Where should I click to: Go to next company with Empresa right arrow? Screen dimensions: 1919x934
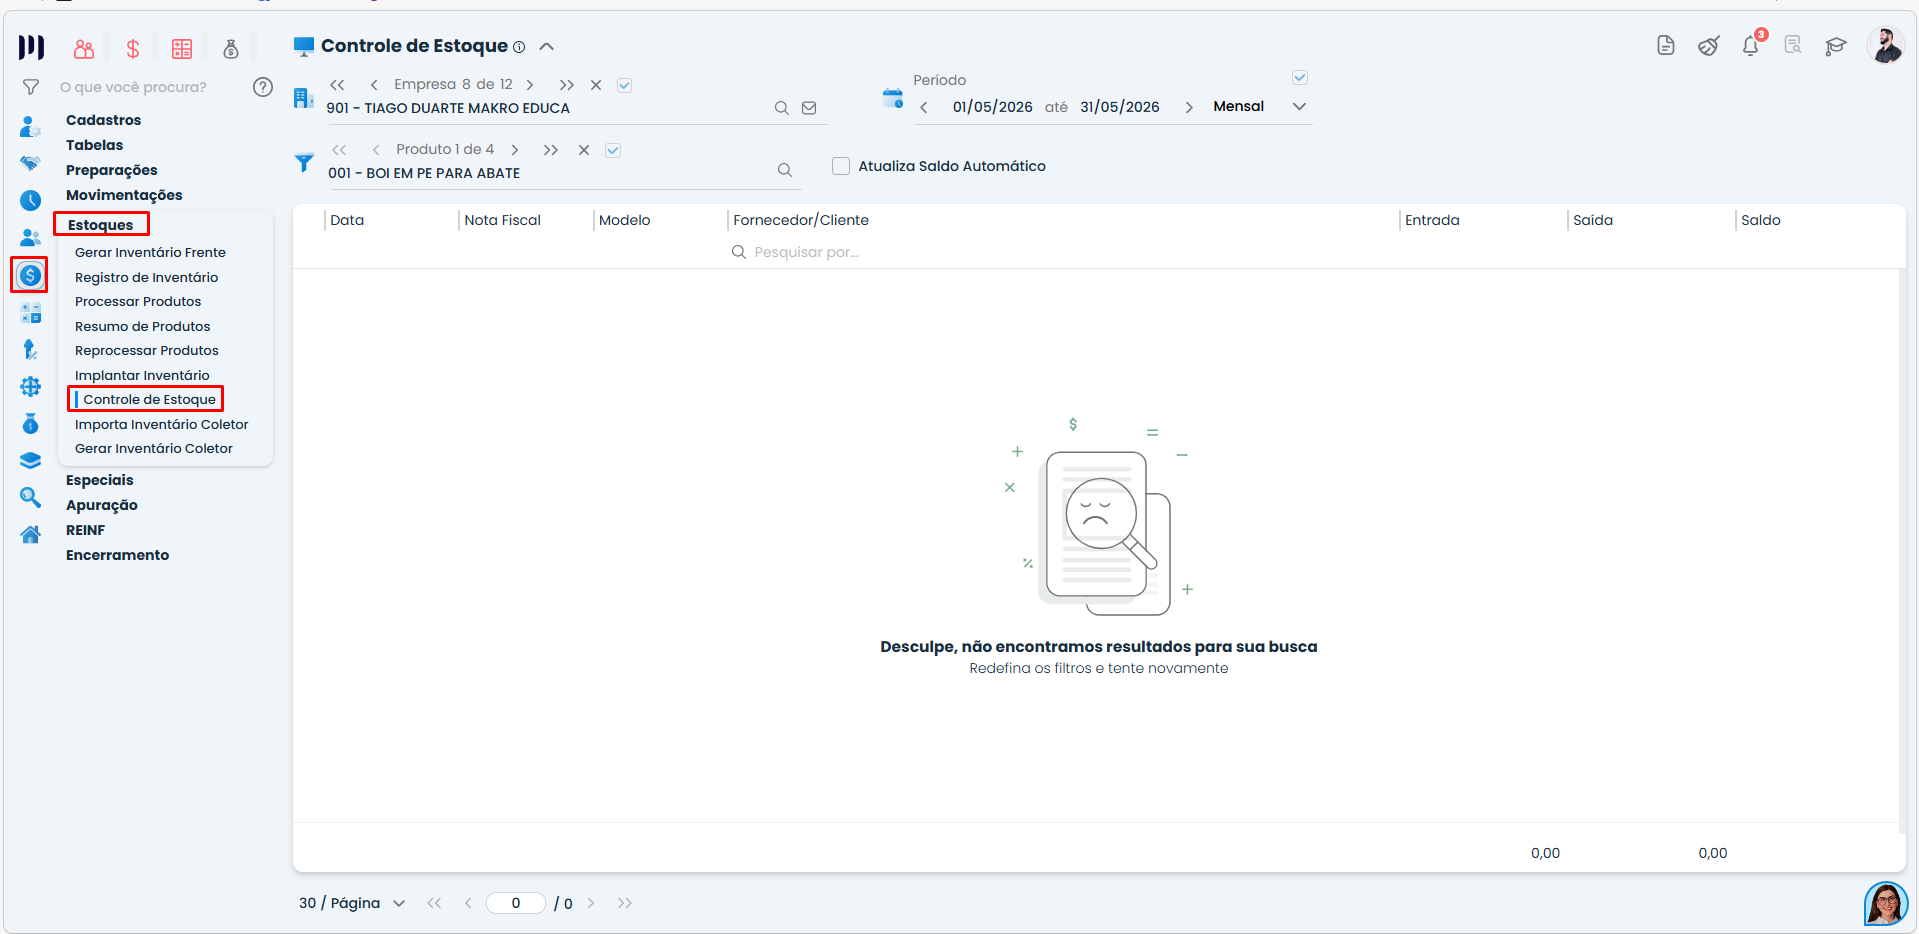(530, 85)
